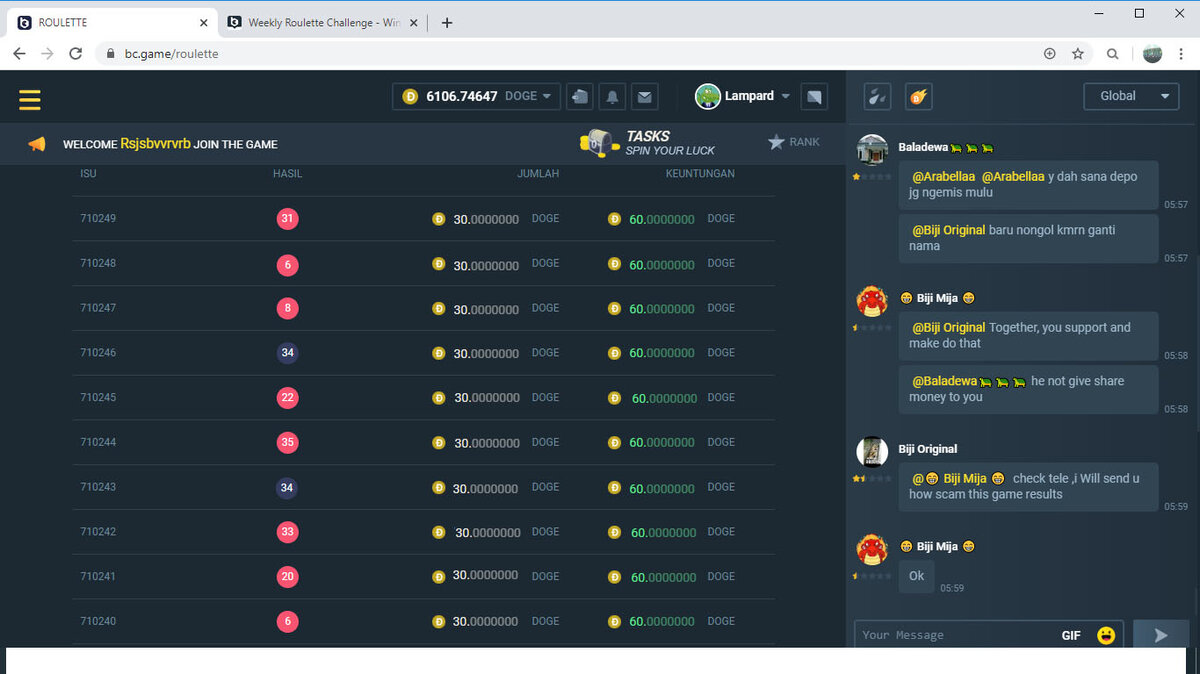This screenshot has width=1200, height=674.
Task: Open the mail envelope icon
Action: [645, 96]
